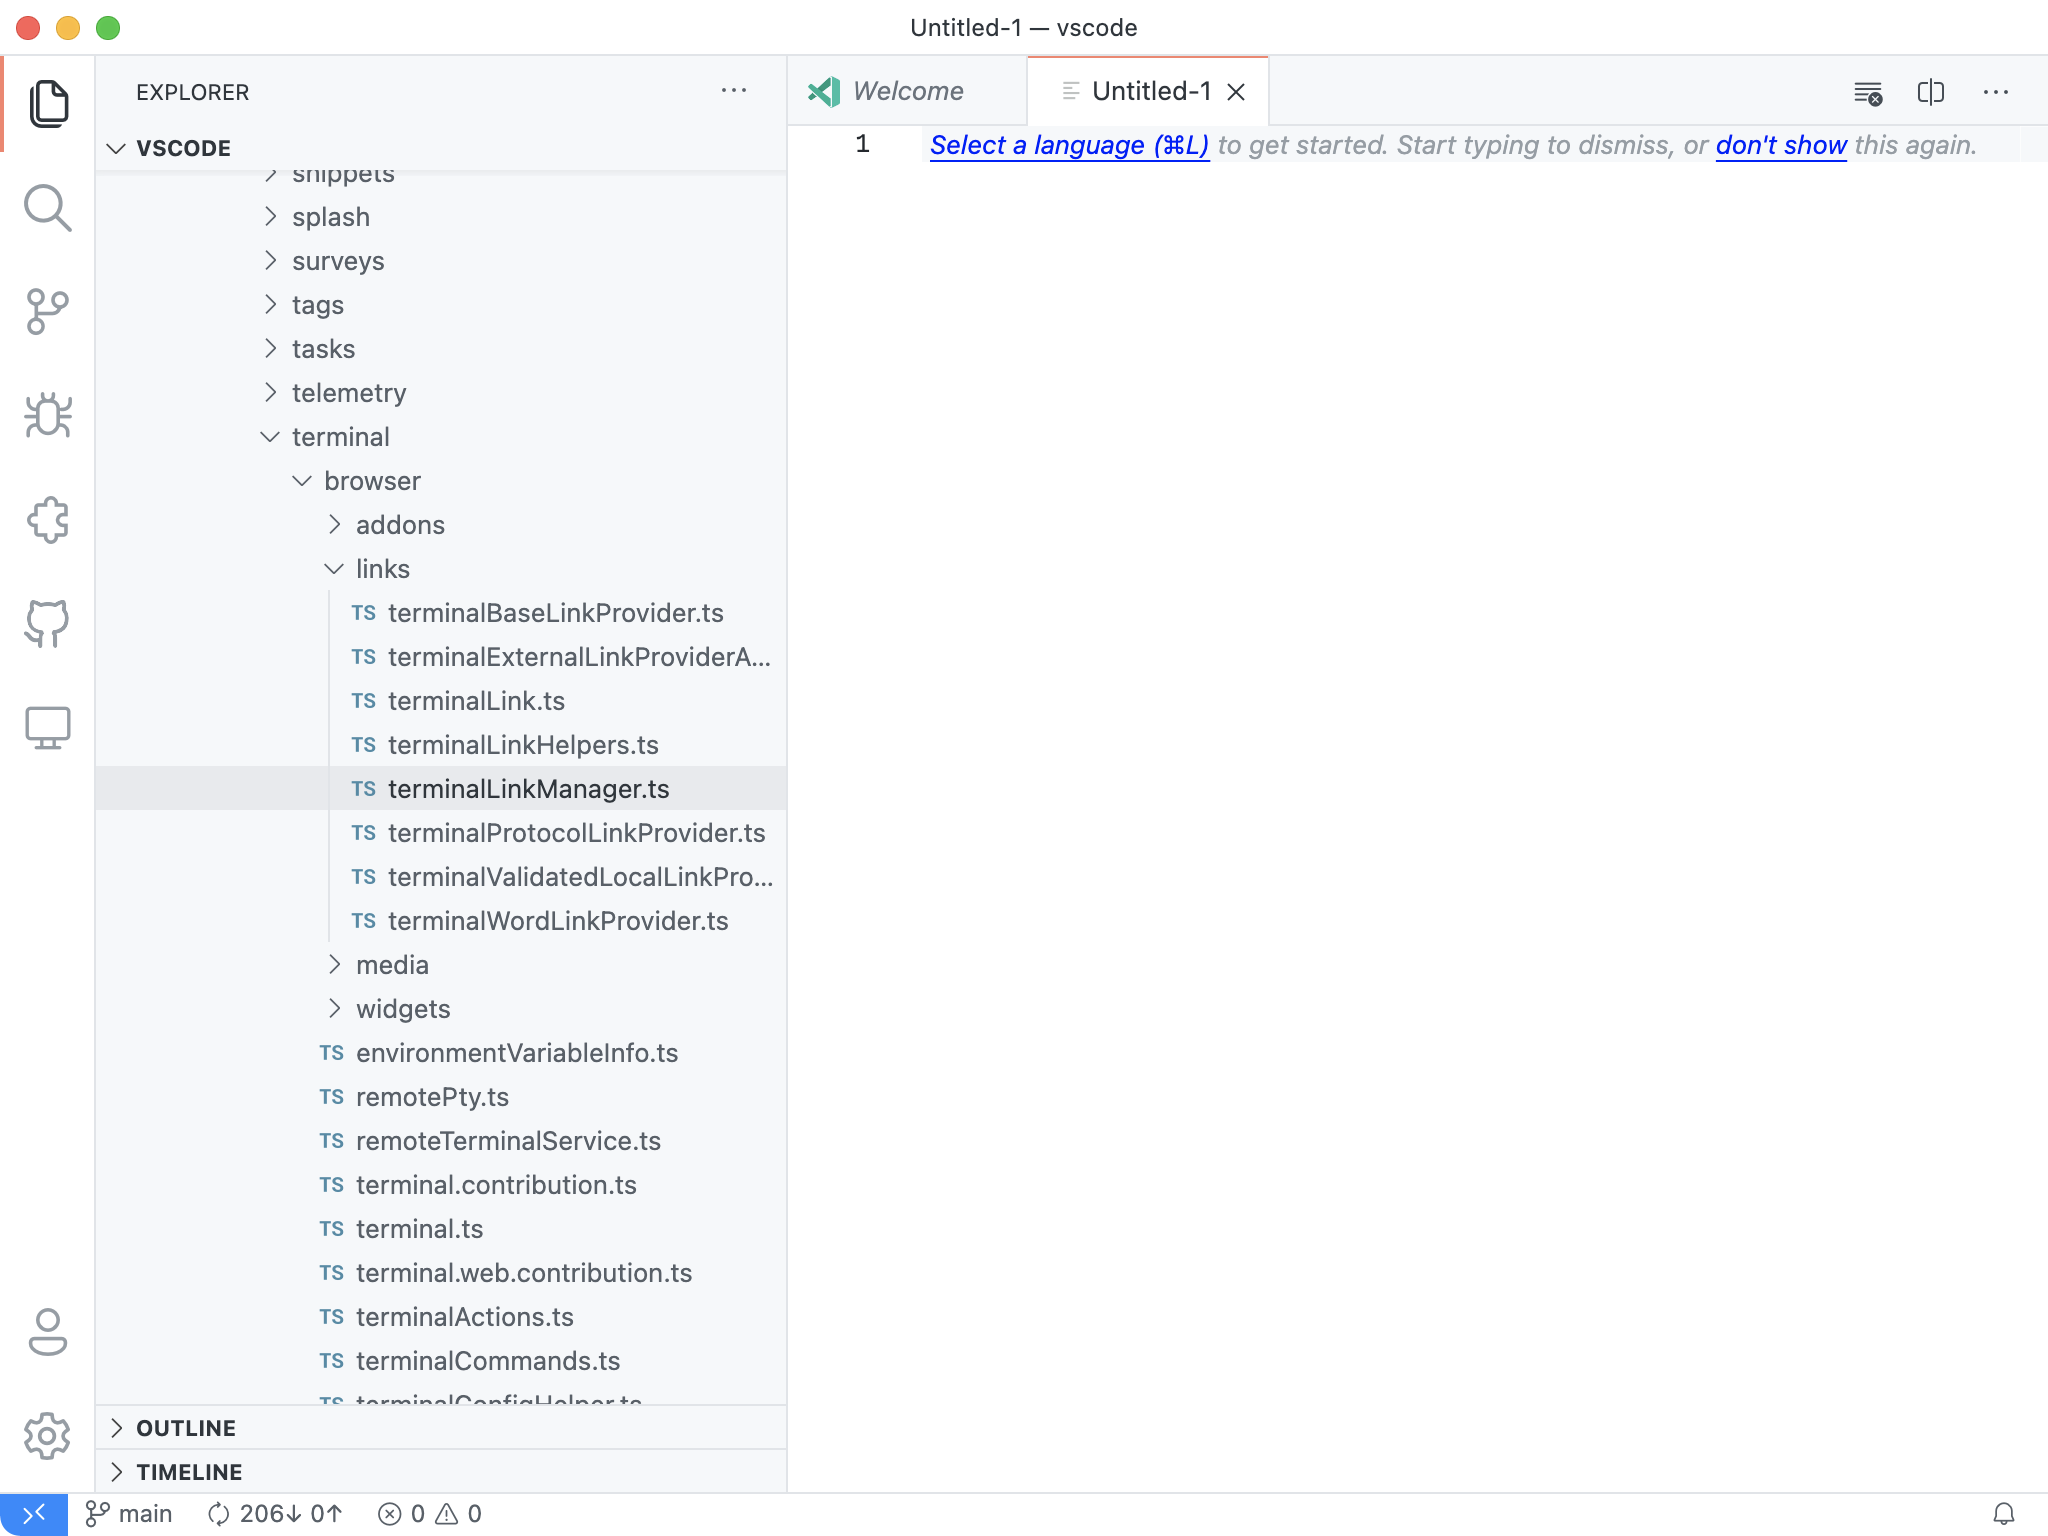The height and width of the screenshot is (1536, 2048).
Task: Expand the telemetry folder
Action: [348, 393]
